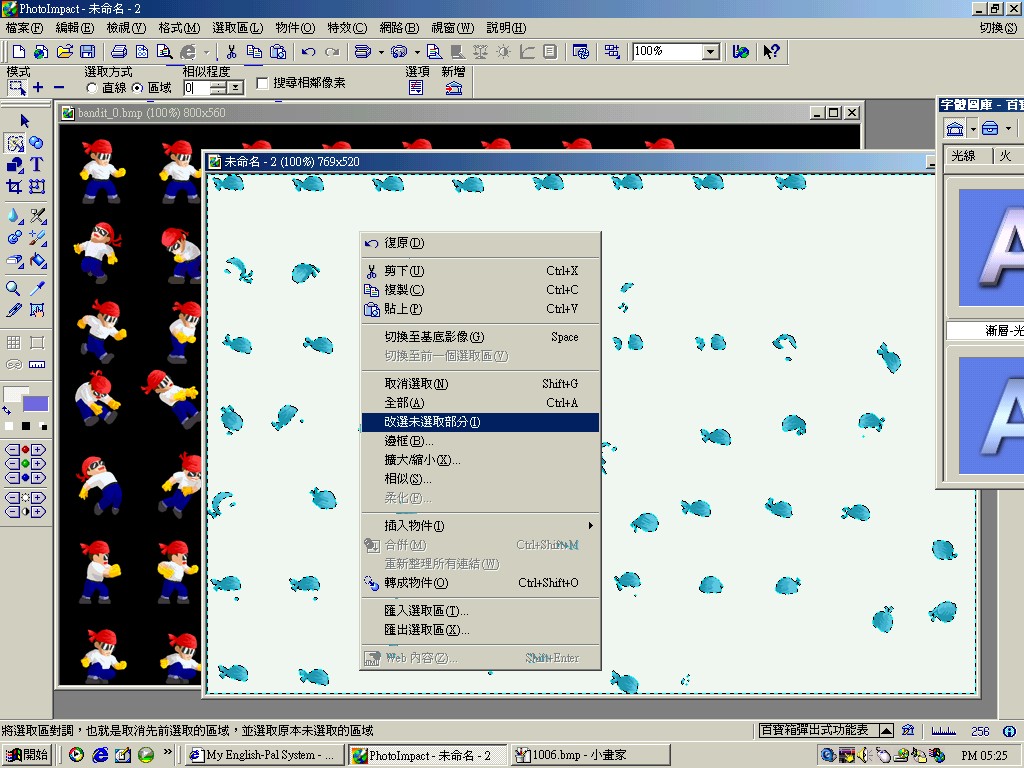Choose the 直線 radio button
Image resolution: width=1024 pixels, height=768 pixels.
(x=92, y=88)
